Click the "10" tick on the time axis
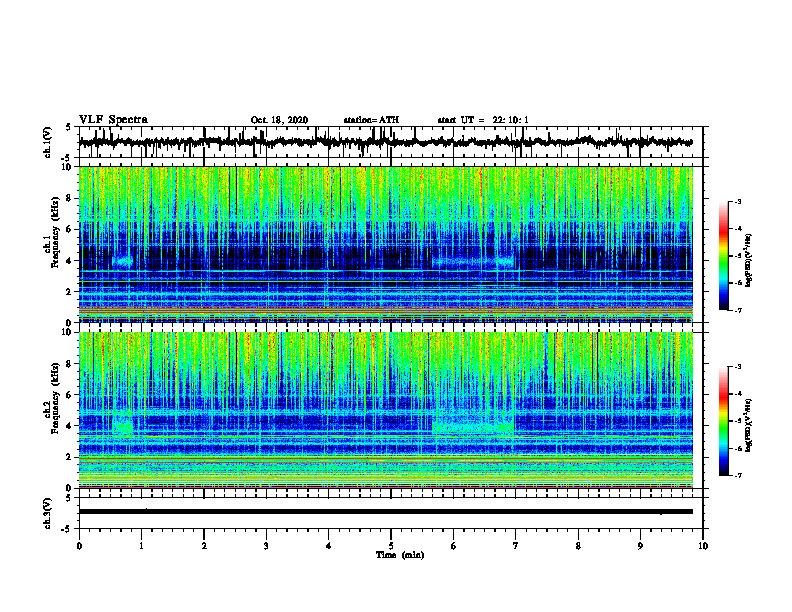The height and width of the screenshot is (612, 792). [703, 546]
